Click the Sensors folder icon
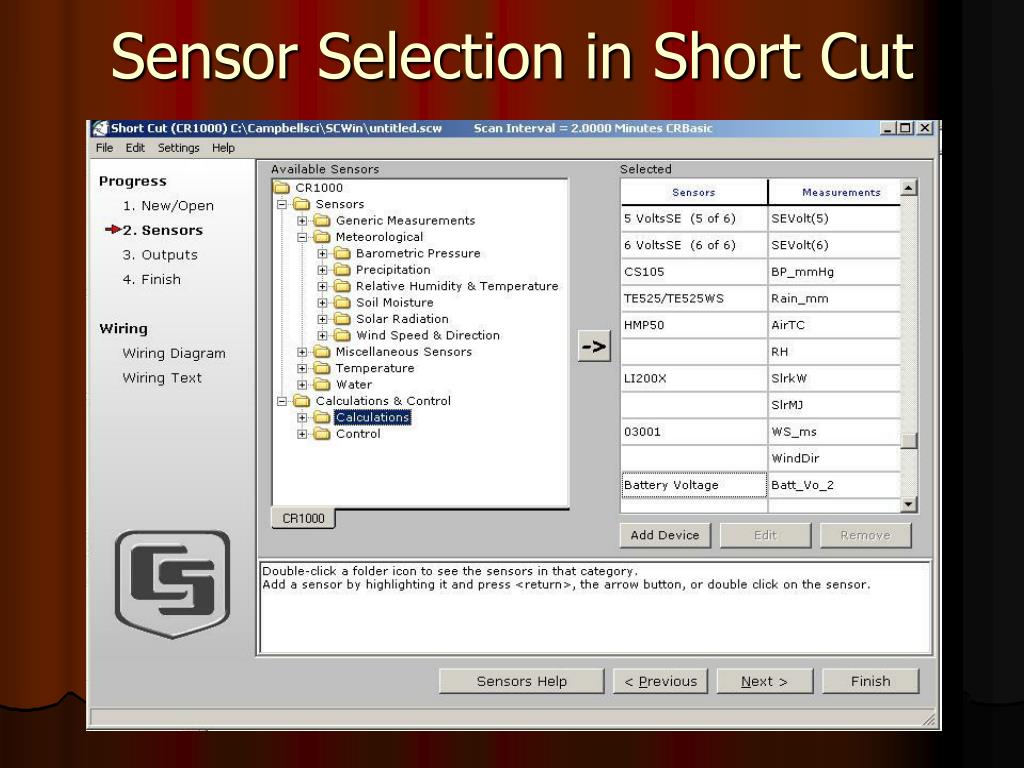The image size is (1024, 768). tap(302, 204)
